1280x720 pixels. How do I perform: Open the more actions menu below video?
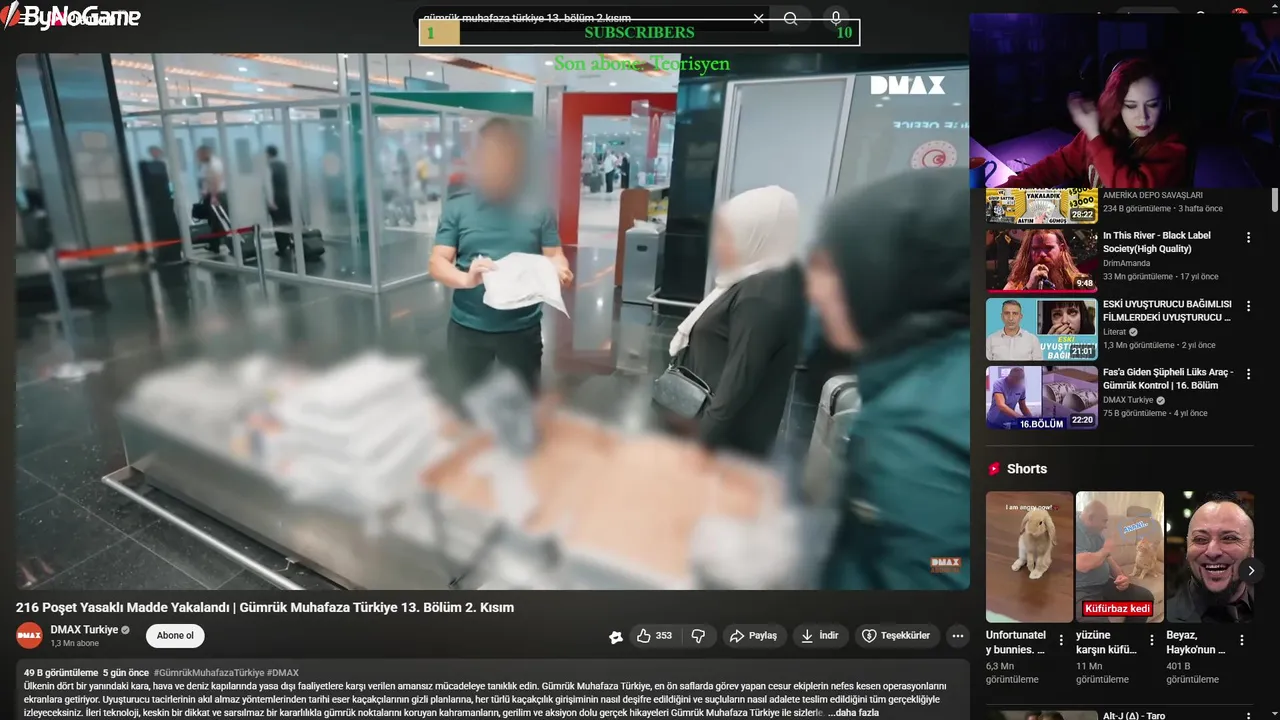click(958, 636)
